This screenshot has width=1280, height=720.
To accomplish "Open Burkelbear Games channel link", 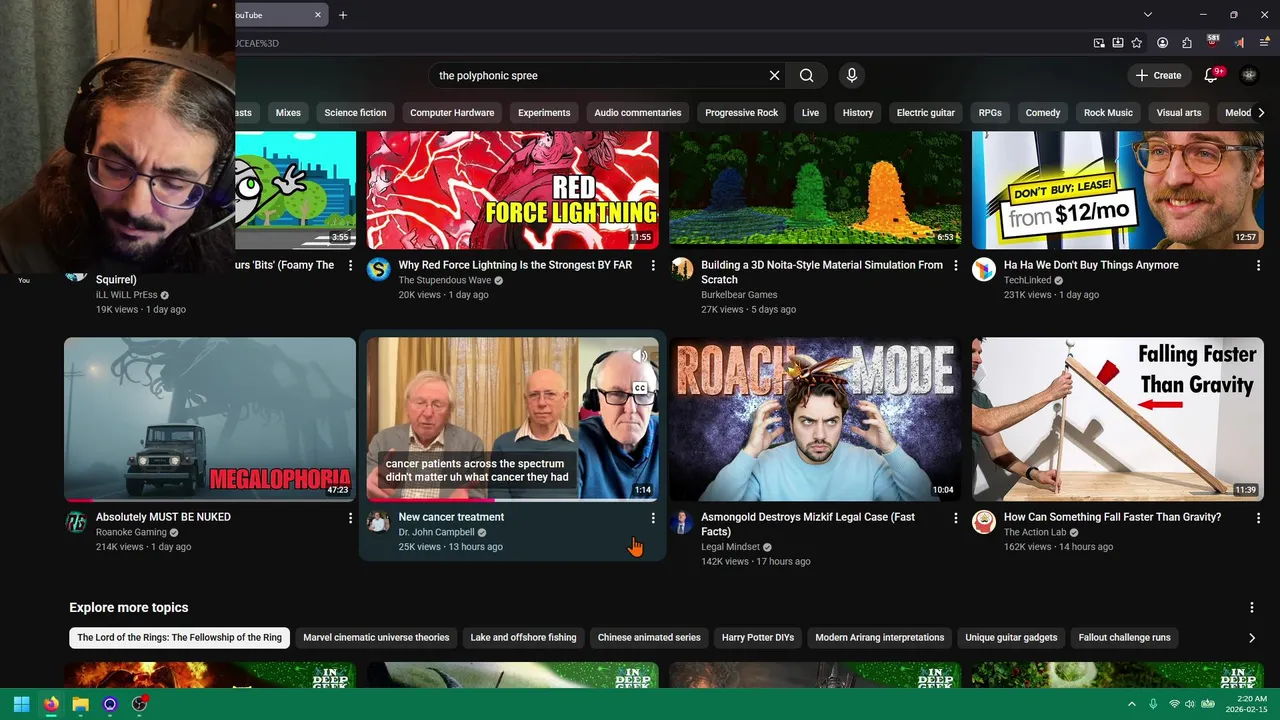I will click(x=739, y=295).
